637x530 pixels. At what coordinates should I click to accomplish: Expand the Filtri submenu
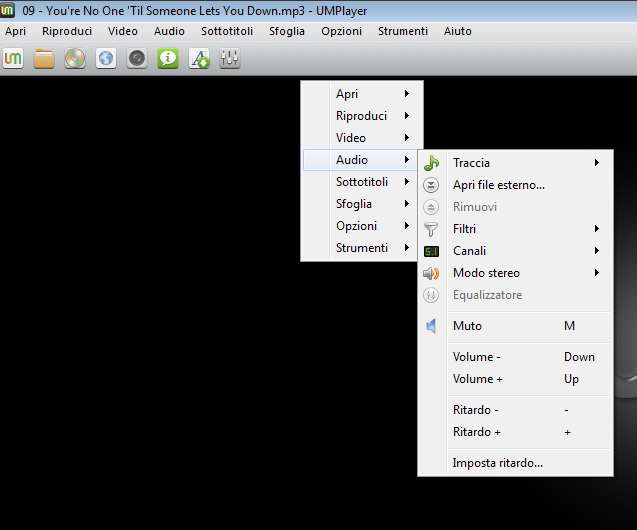click(x=516, y=229)
